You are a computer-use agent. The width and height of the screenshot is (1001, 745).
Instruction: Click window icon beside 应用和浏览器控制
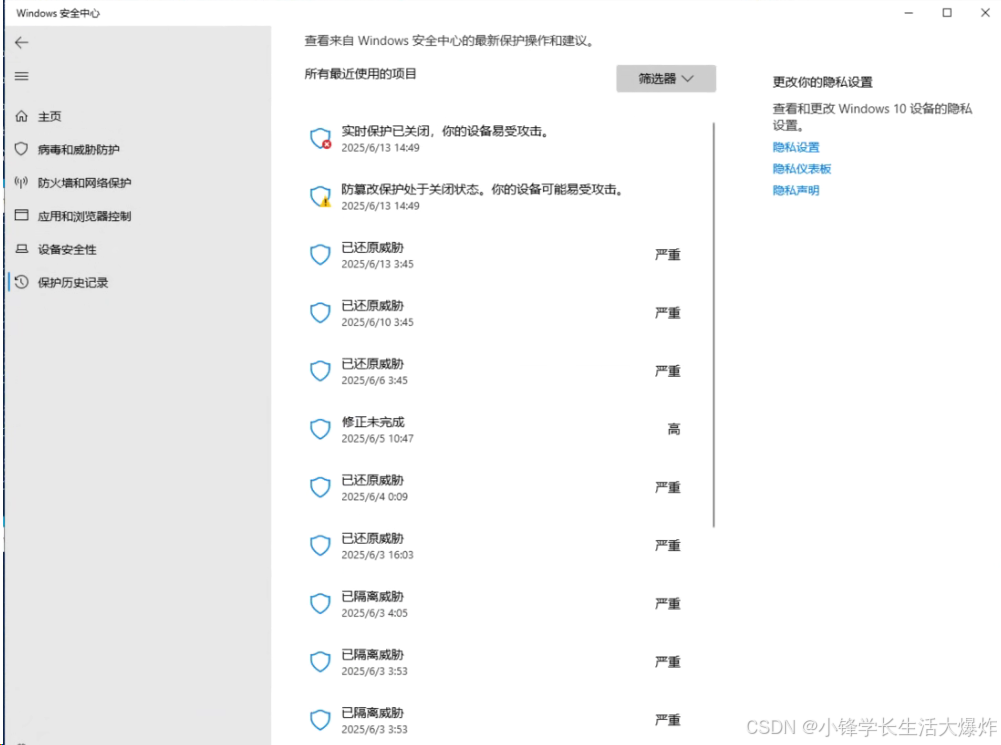click(22, 215)
